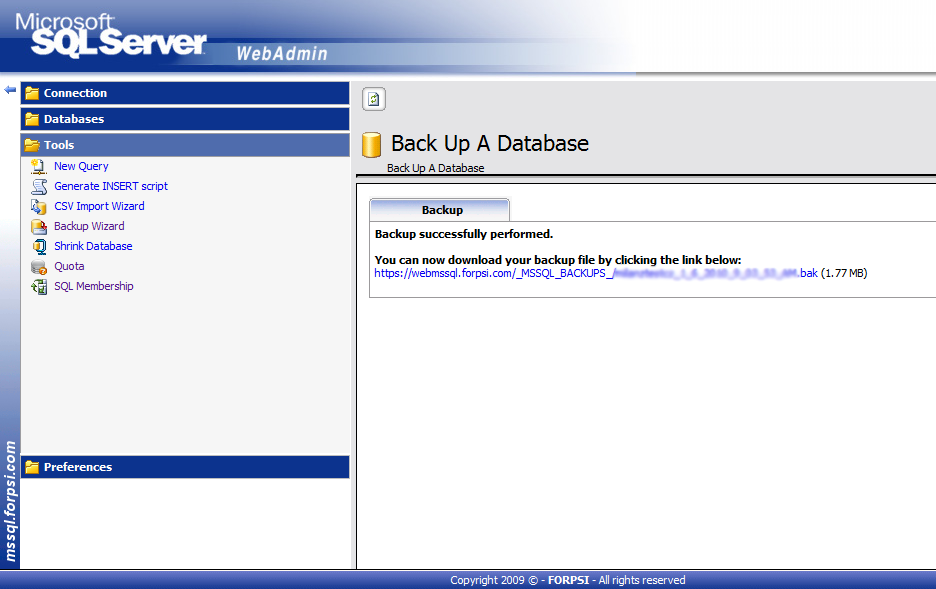Click the 'Back Up A Database' breadcrumb subtitle
The height and width of the screenshot is (589, 936).
(x=435, y=168)
